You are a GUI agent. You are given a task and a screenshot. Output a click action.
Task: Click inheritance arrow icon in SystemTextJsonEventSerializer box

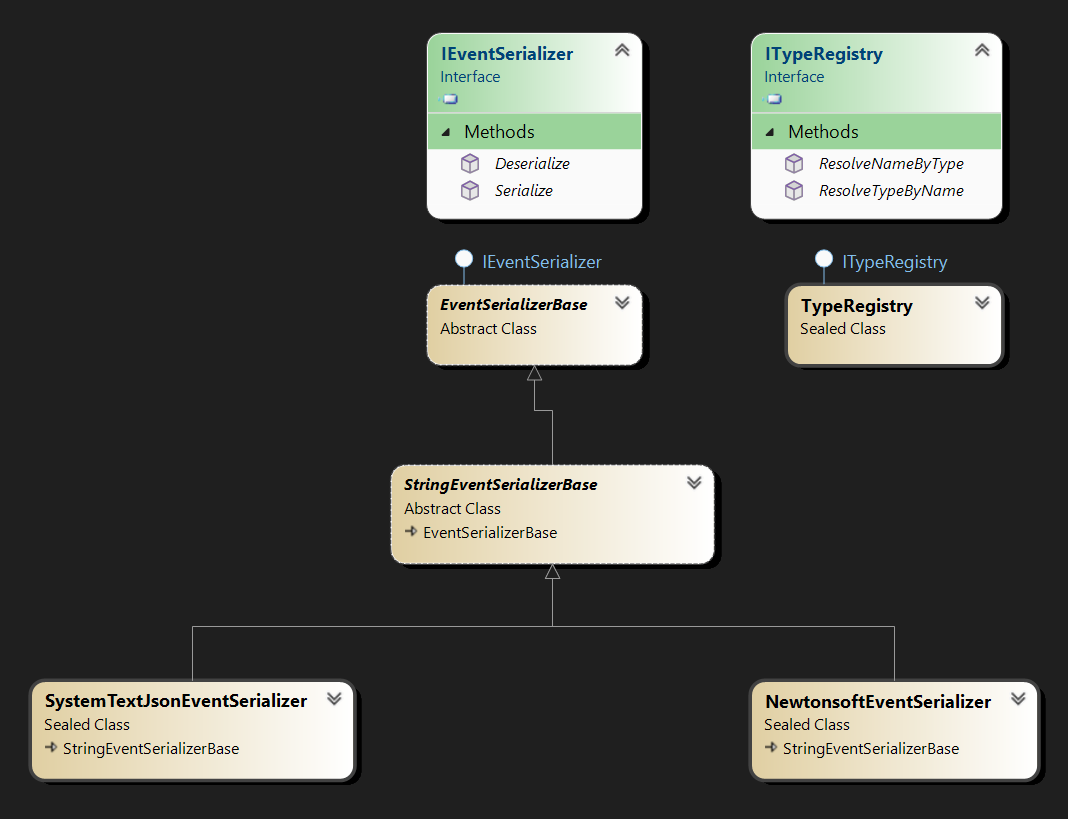click(51, 747)
